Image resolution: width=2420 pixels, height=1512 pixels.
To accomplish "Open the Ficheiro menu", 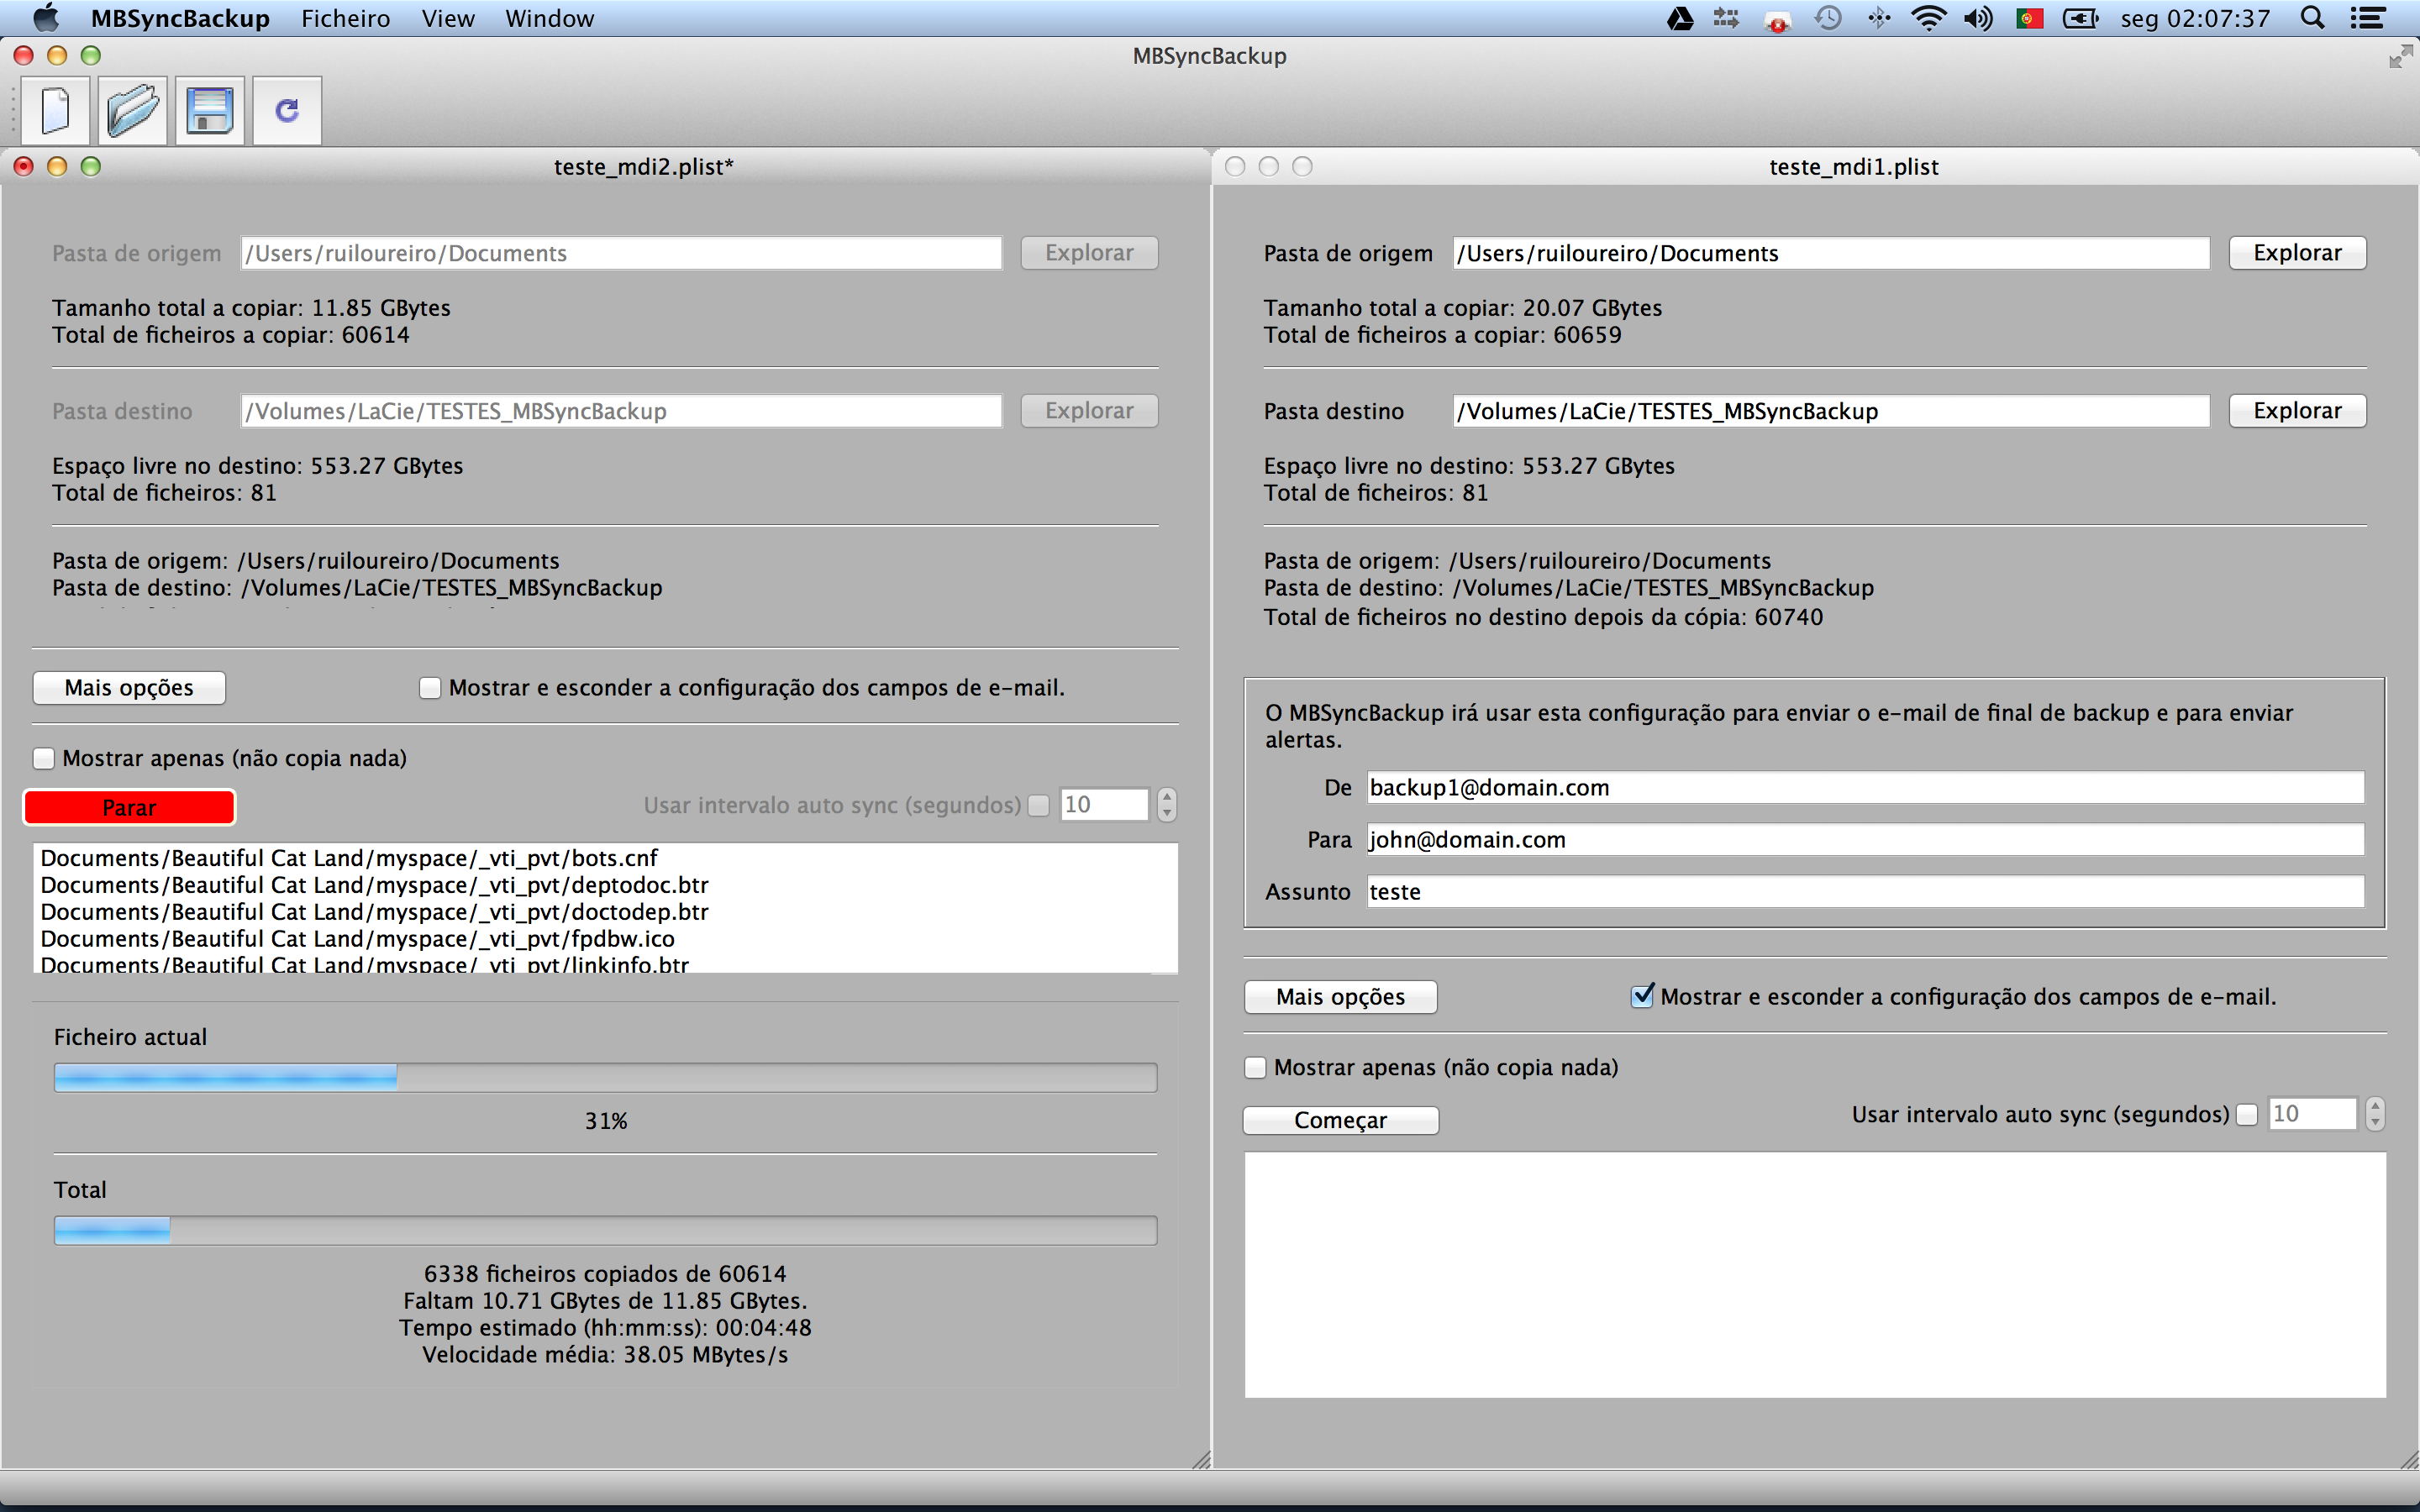I will click(x=346, y=18).
